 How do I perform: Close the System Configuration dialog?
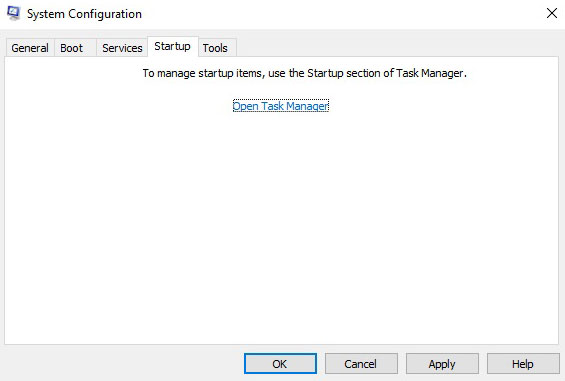pyautogui.click(x=552, y=13)
